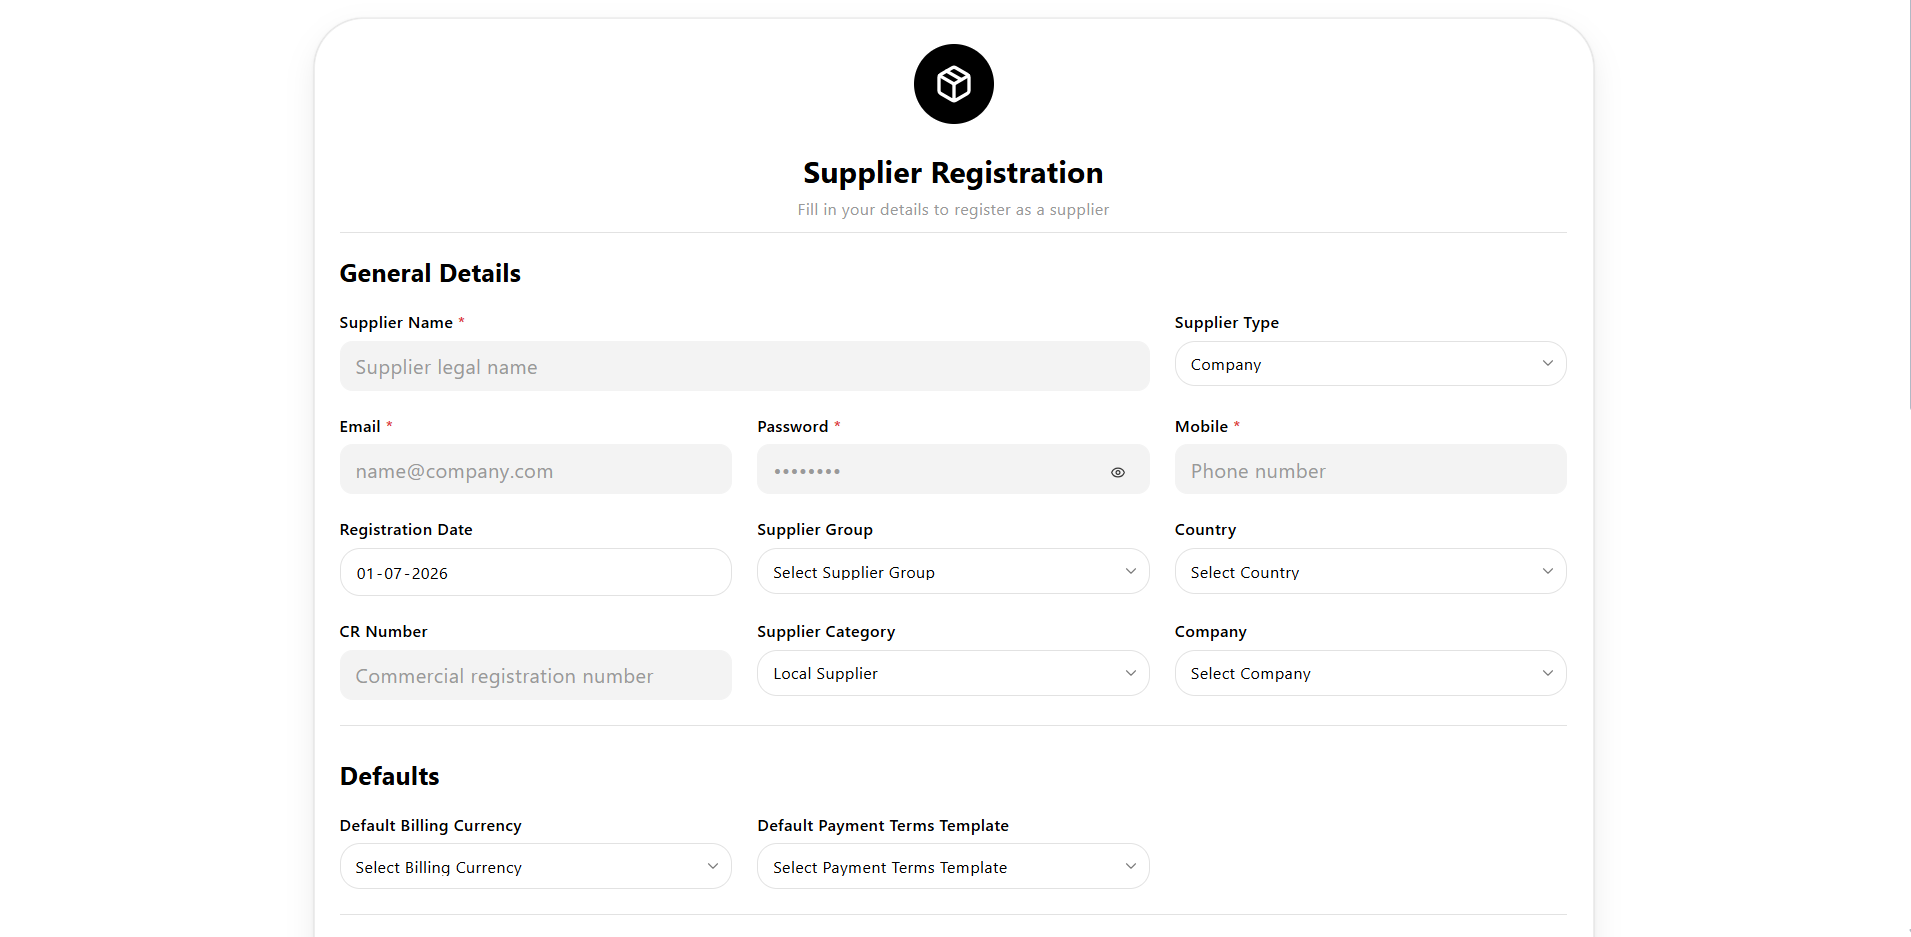The image size is (1911, 937).
Task: Open the Supplier Type dropdown
Action: pyautogui.click(x=1370, y=364)
